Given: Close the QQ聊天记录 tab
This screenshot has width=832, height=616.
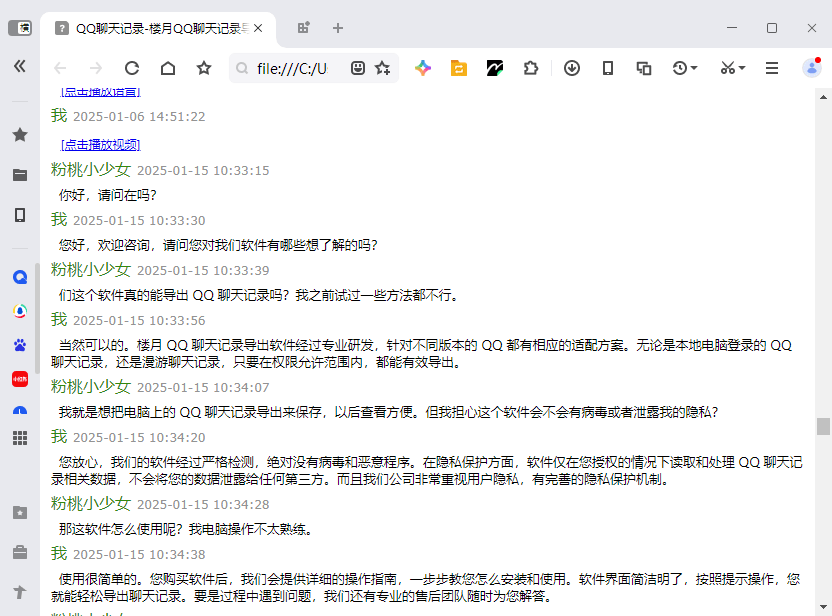Looking at the screenshot, I should pos(258,28).
